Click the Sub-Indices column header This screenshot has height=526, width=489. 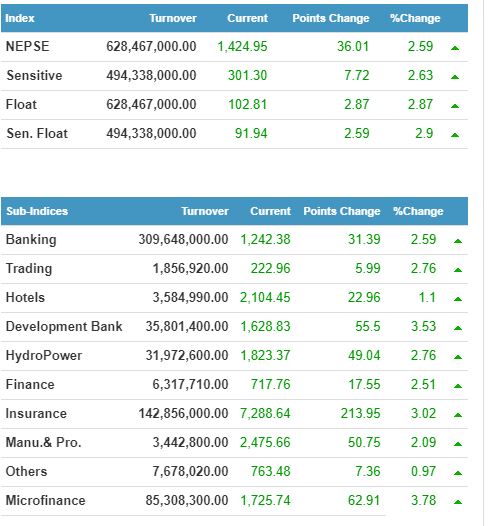(37, 211)
